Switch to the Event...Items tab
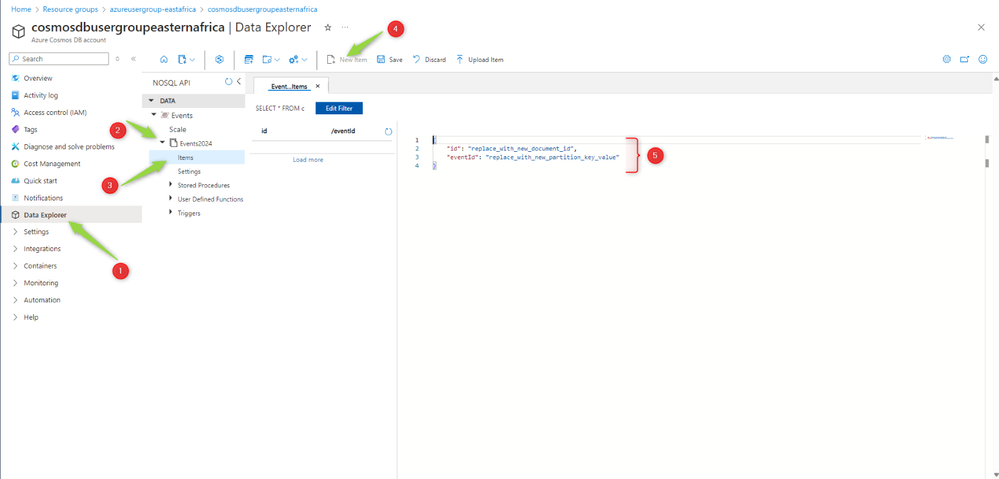999x479 pixels. 290,86
